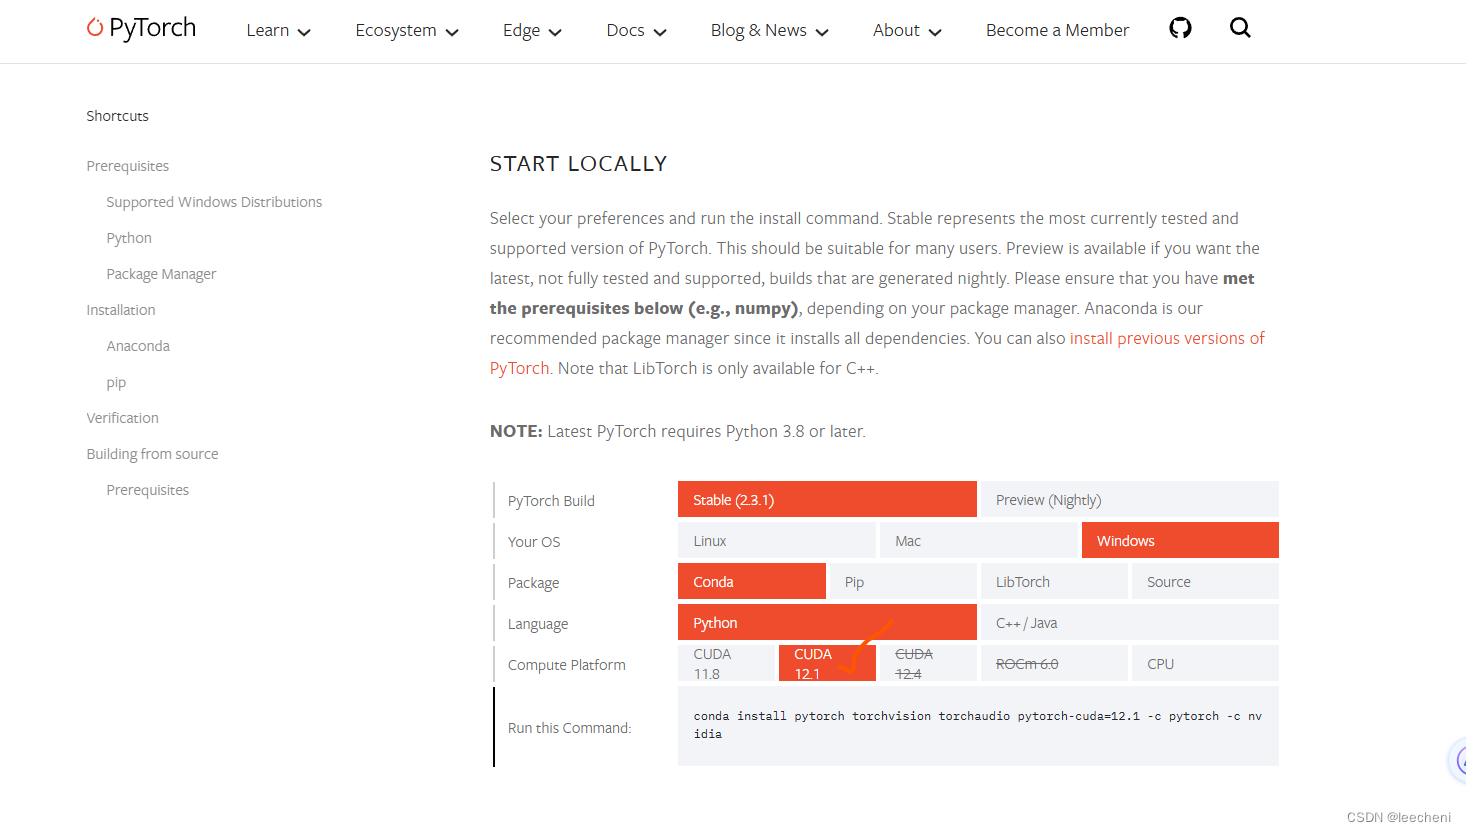Jump to the Installation shortcut
The image size is (1466, 832).
[x=121, y=310]
